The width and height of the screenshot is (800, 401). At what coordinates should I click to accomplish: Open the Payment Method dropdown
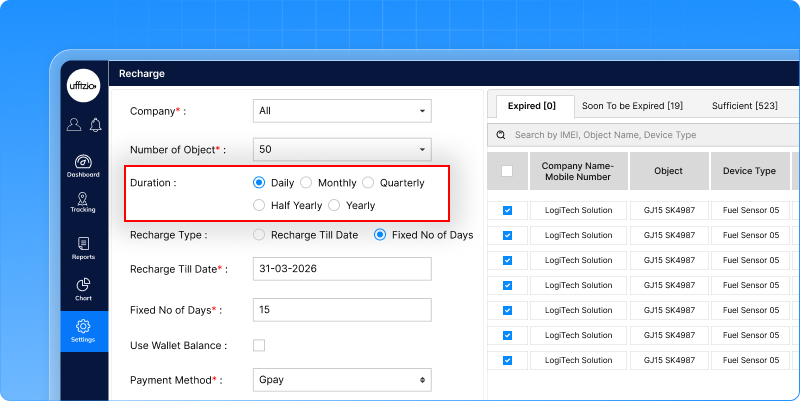(x=342, y=380)
